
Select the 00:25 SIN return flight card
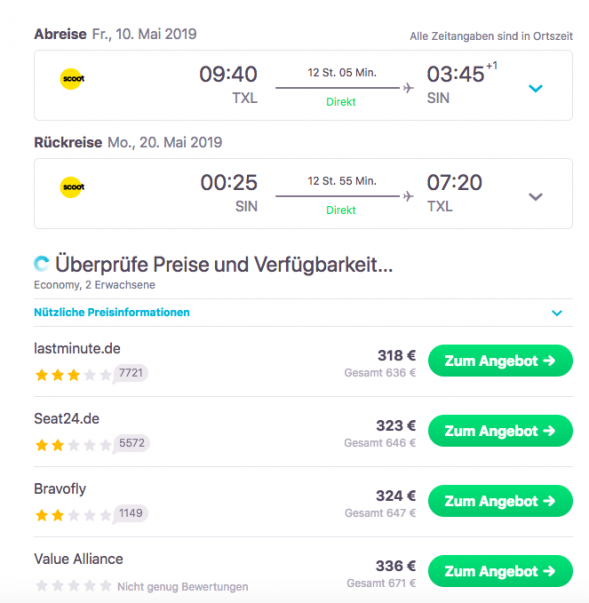pos(303,194)
